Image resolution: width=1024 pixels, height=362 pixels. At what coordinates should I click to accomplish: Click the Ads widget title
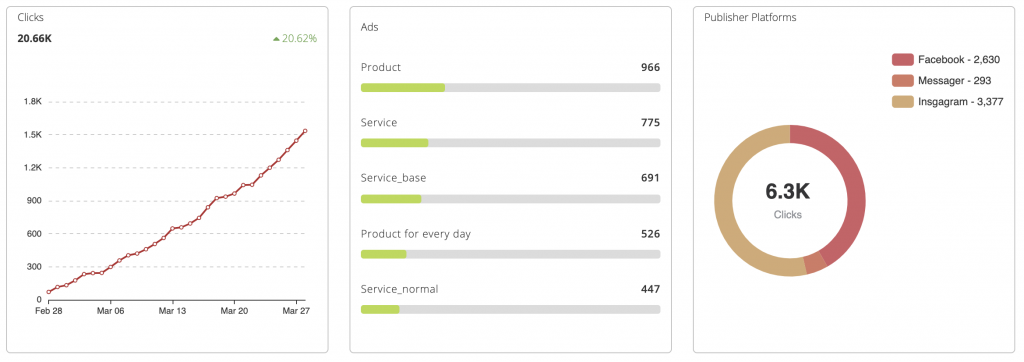[370, 27]
